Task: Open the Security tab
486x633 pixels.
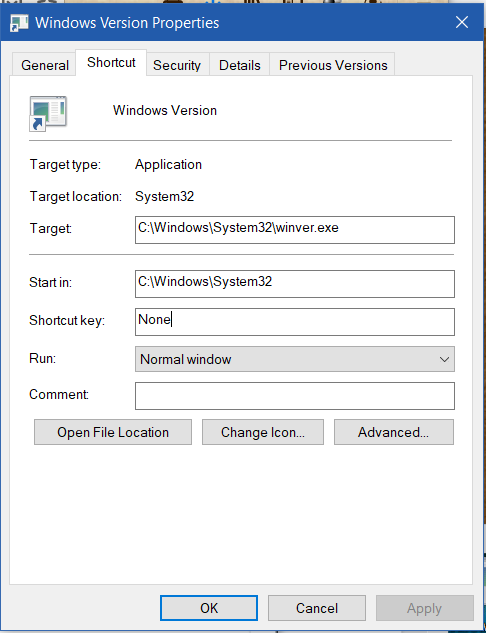Action: tap(177, 65)
